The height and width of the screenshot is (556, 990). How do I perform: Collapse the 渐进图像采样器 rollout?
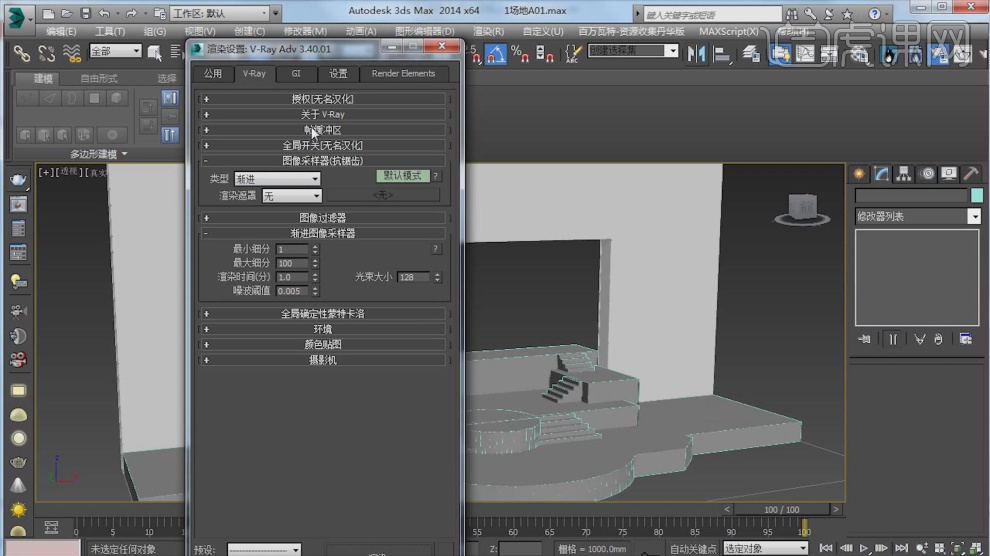click(x=323, y=234)
